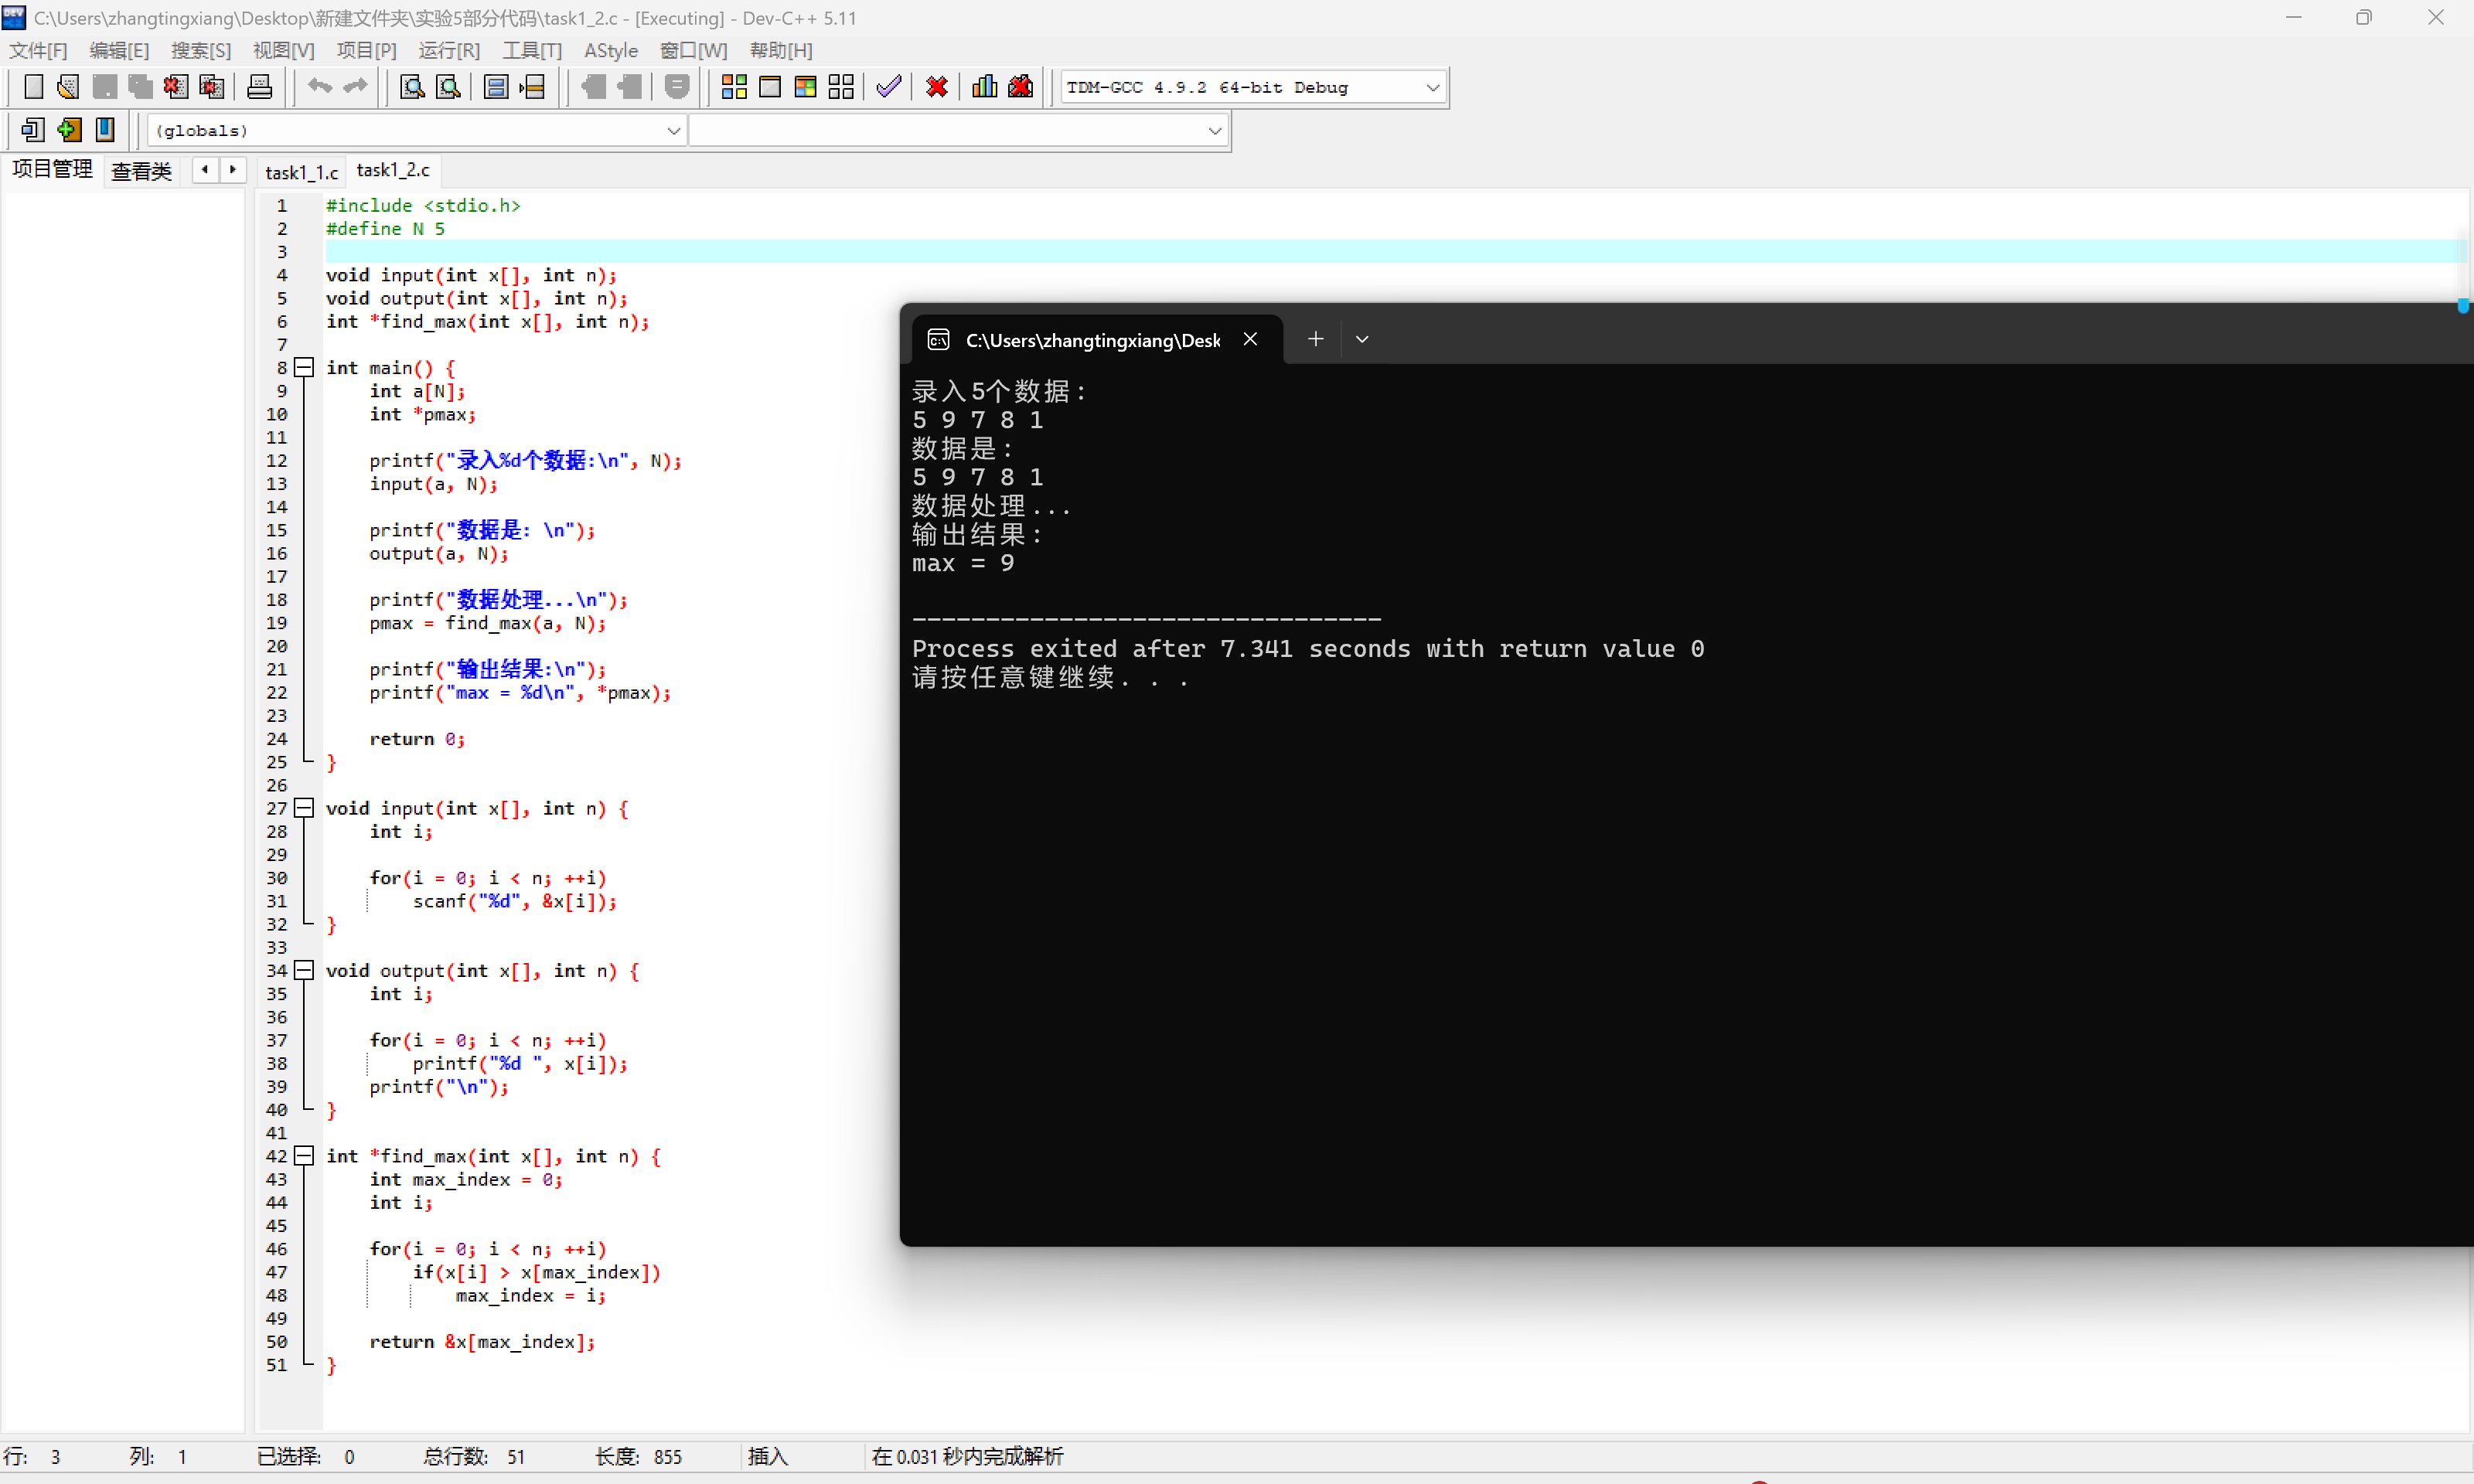
Task: Click the red X stop execution icon
Action: pyautogui.click(x=936, y=87)
